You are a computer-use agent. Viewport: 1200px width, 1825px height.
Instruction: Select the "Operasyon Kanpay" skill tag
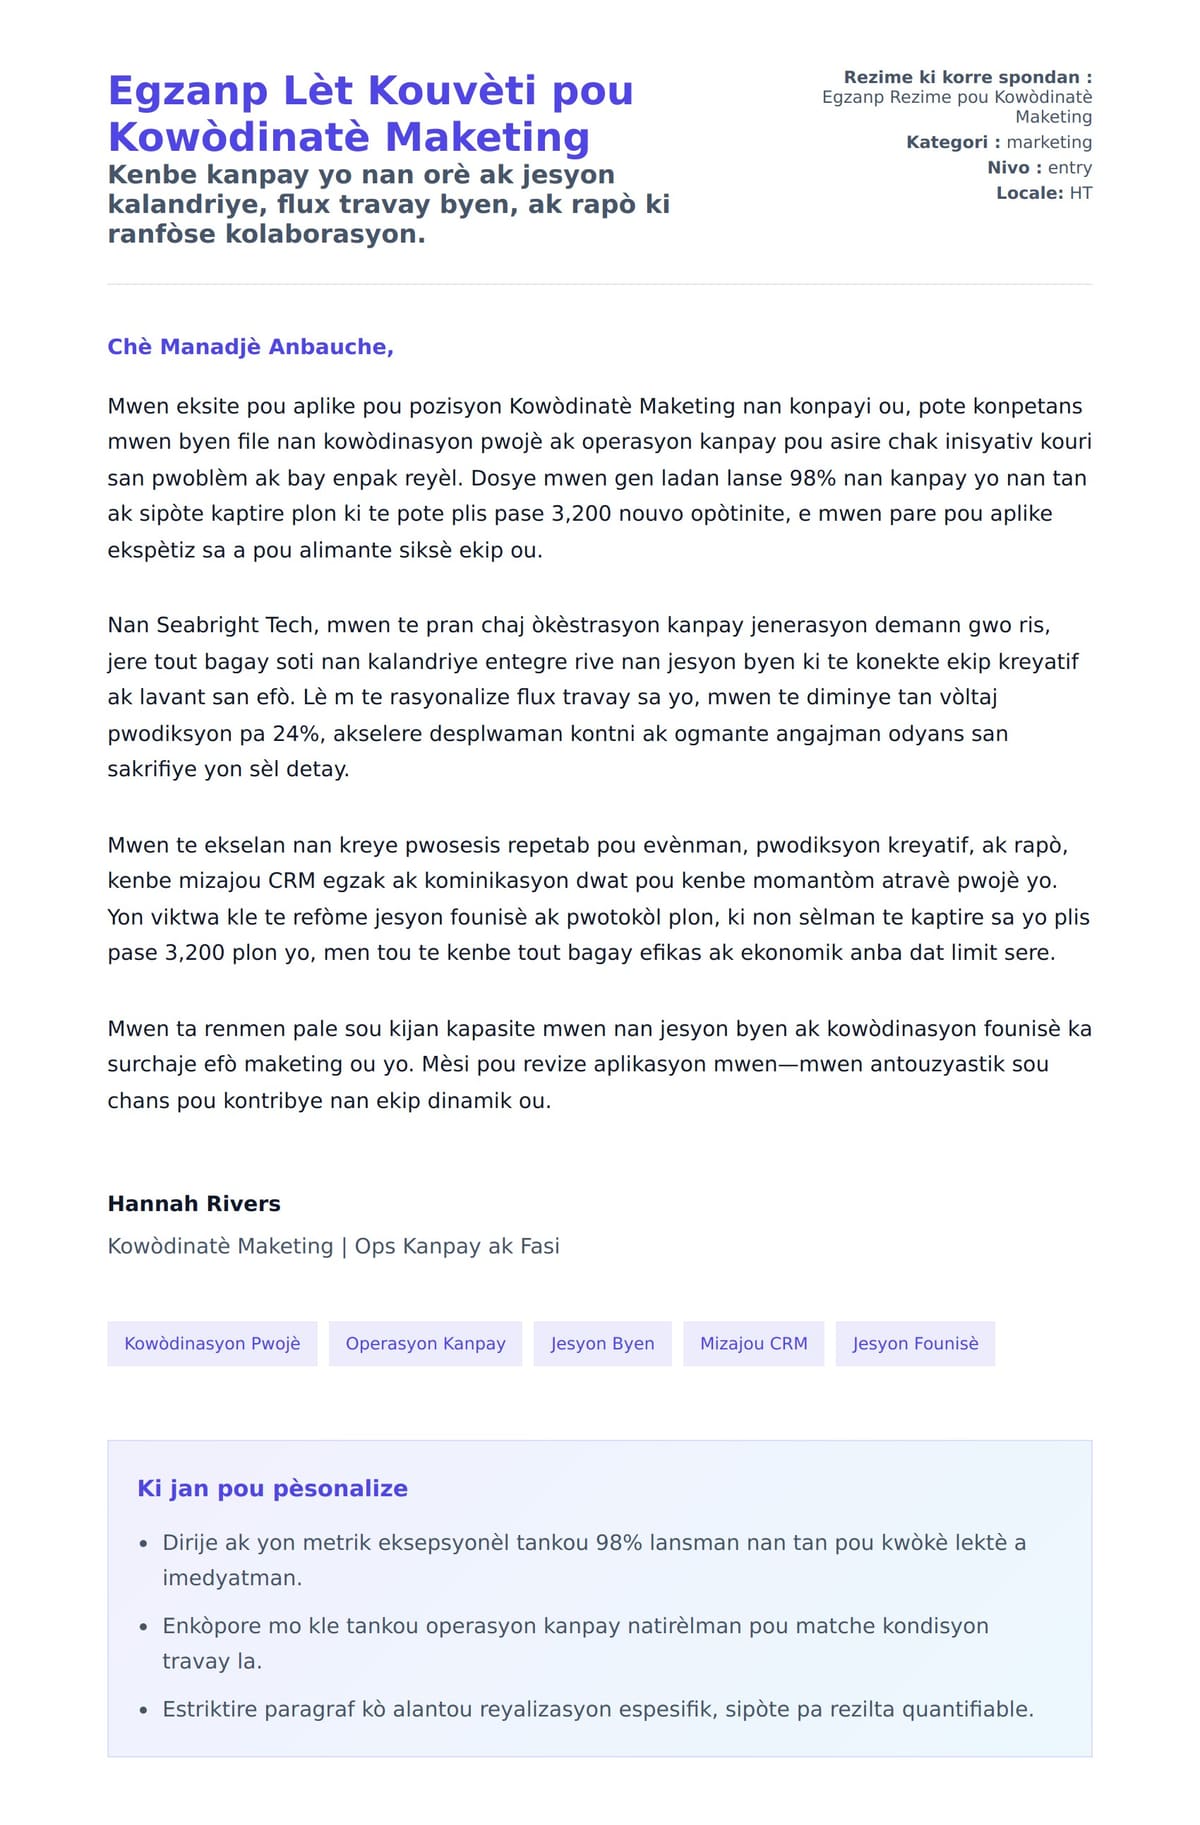[x=425, y=1344]
